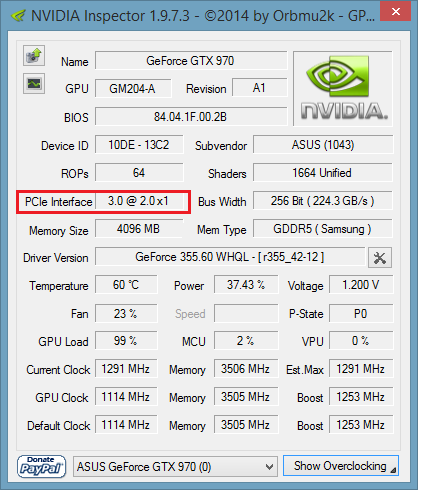
Task: Click the Temperature 60 °C field
Action: (x=126, y=285)
